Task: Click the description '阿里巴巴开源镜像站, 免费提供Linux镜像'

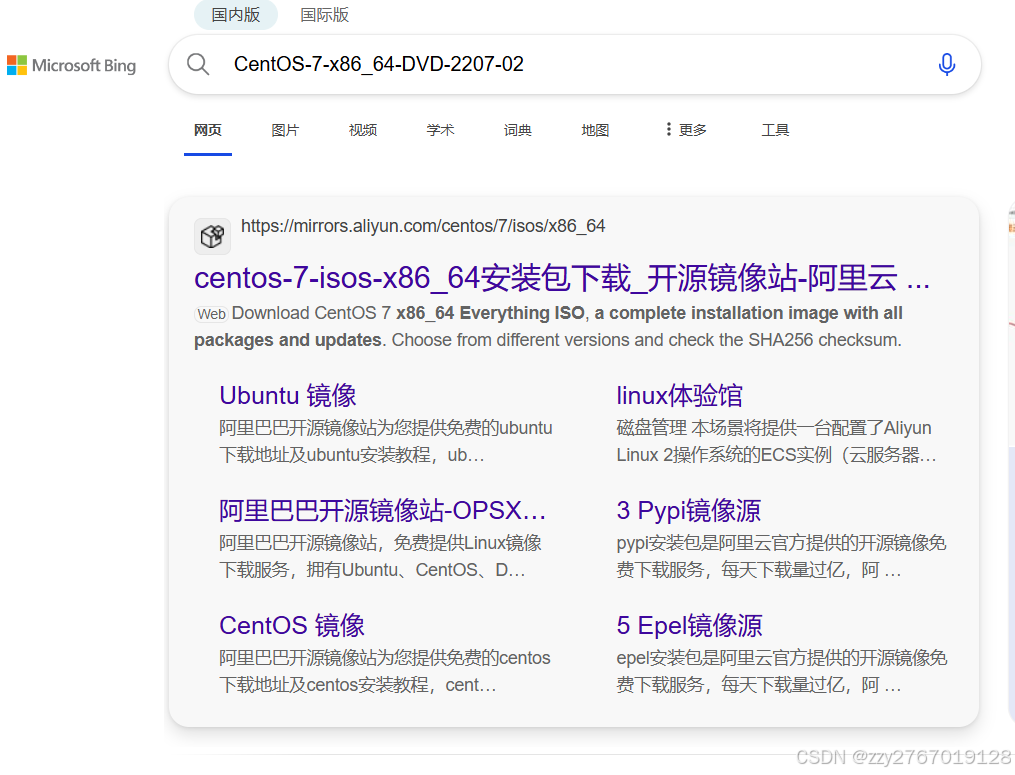Action: pos(380,543)
